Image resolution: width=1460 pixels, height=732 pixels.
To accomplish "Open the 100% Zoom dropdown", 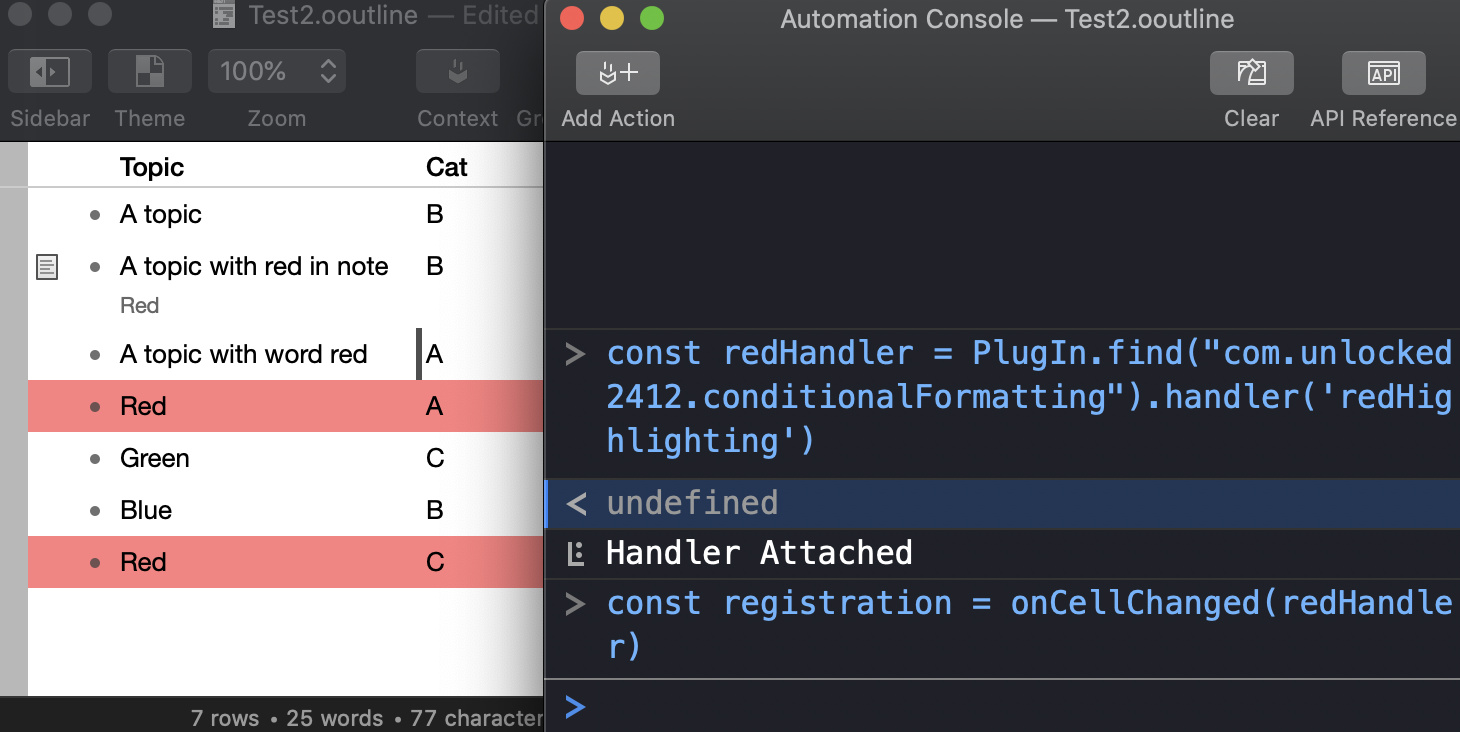I will [x=277, y=72].
